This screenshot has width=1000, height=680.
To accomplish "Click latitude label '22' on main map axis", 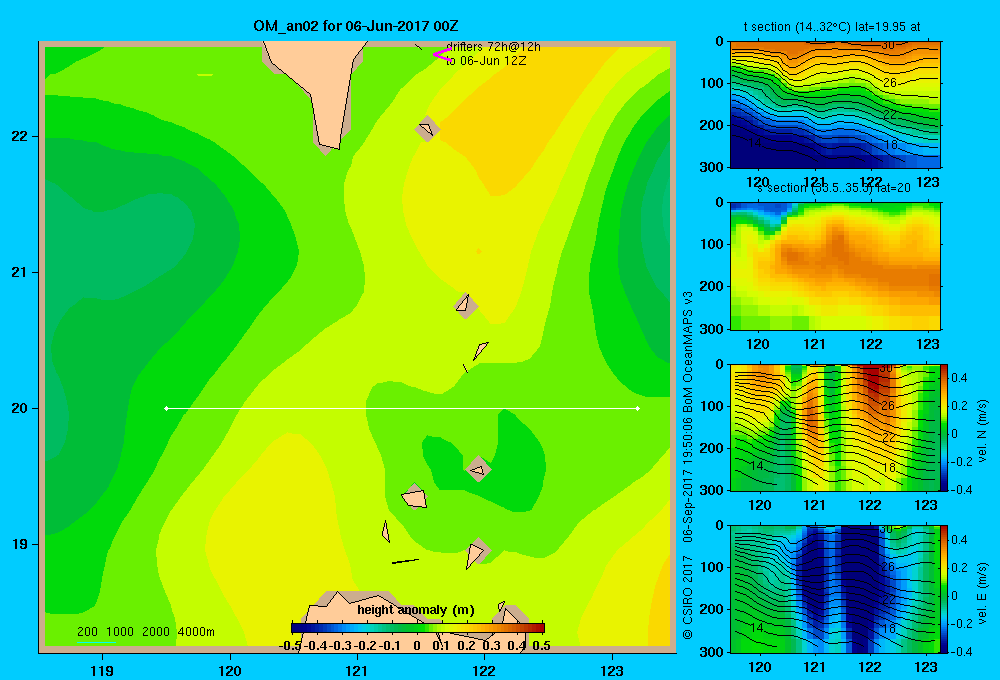I will pyautogui.click(x=20, y=136).
